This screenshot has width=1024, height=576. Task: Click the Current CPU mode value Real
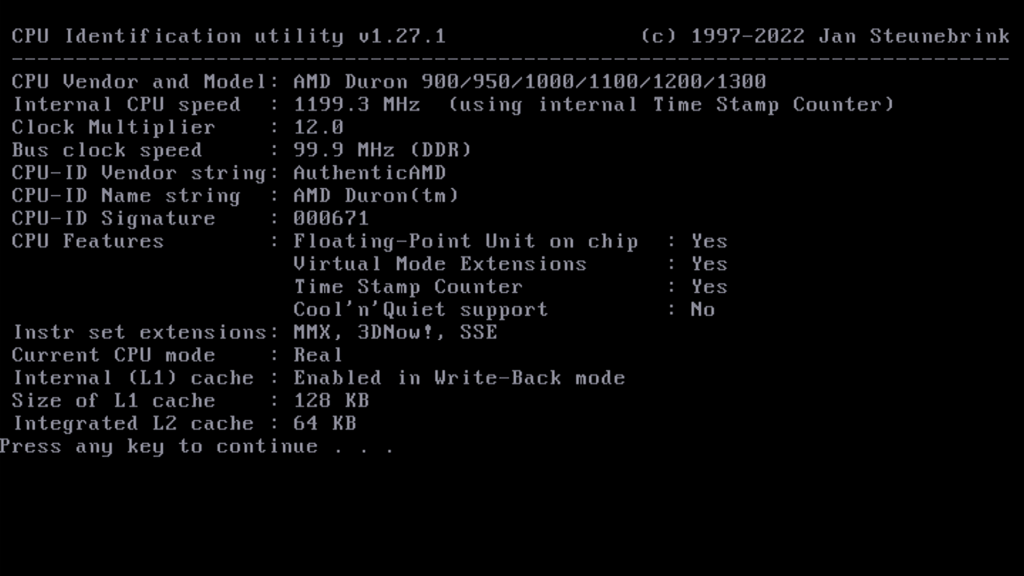[318, 356]
